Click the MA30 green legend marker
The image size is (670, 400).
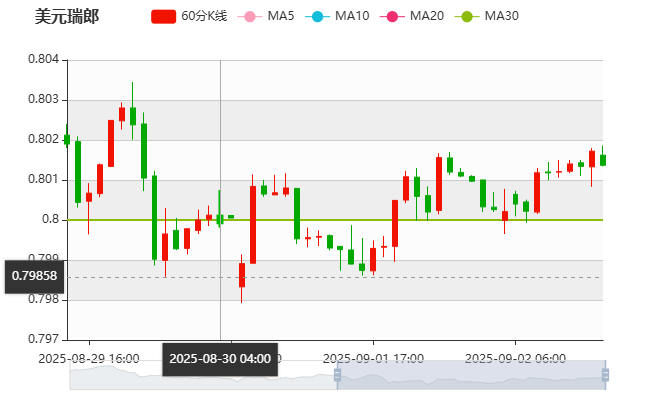click(467, 17)
